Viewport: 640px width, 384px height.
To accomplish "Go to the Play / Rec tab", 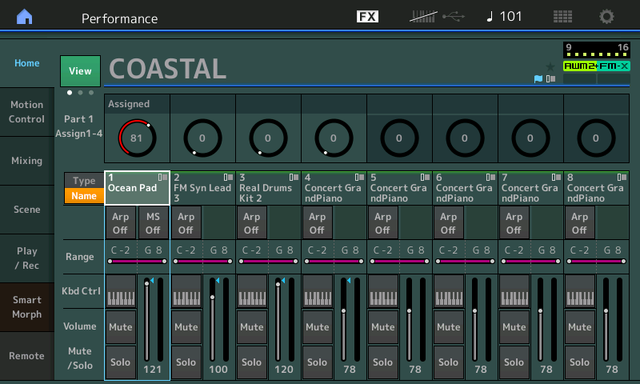I will pyautogui.click(x=27, y=258).
